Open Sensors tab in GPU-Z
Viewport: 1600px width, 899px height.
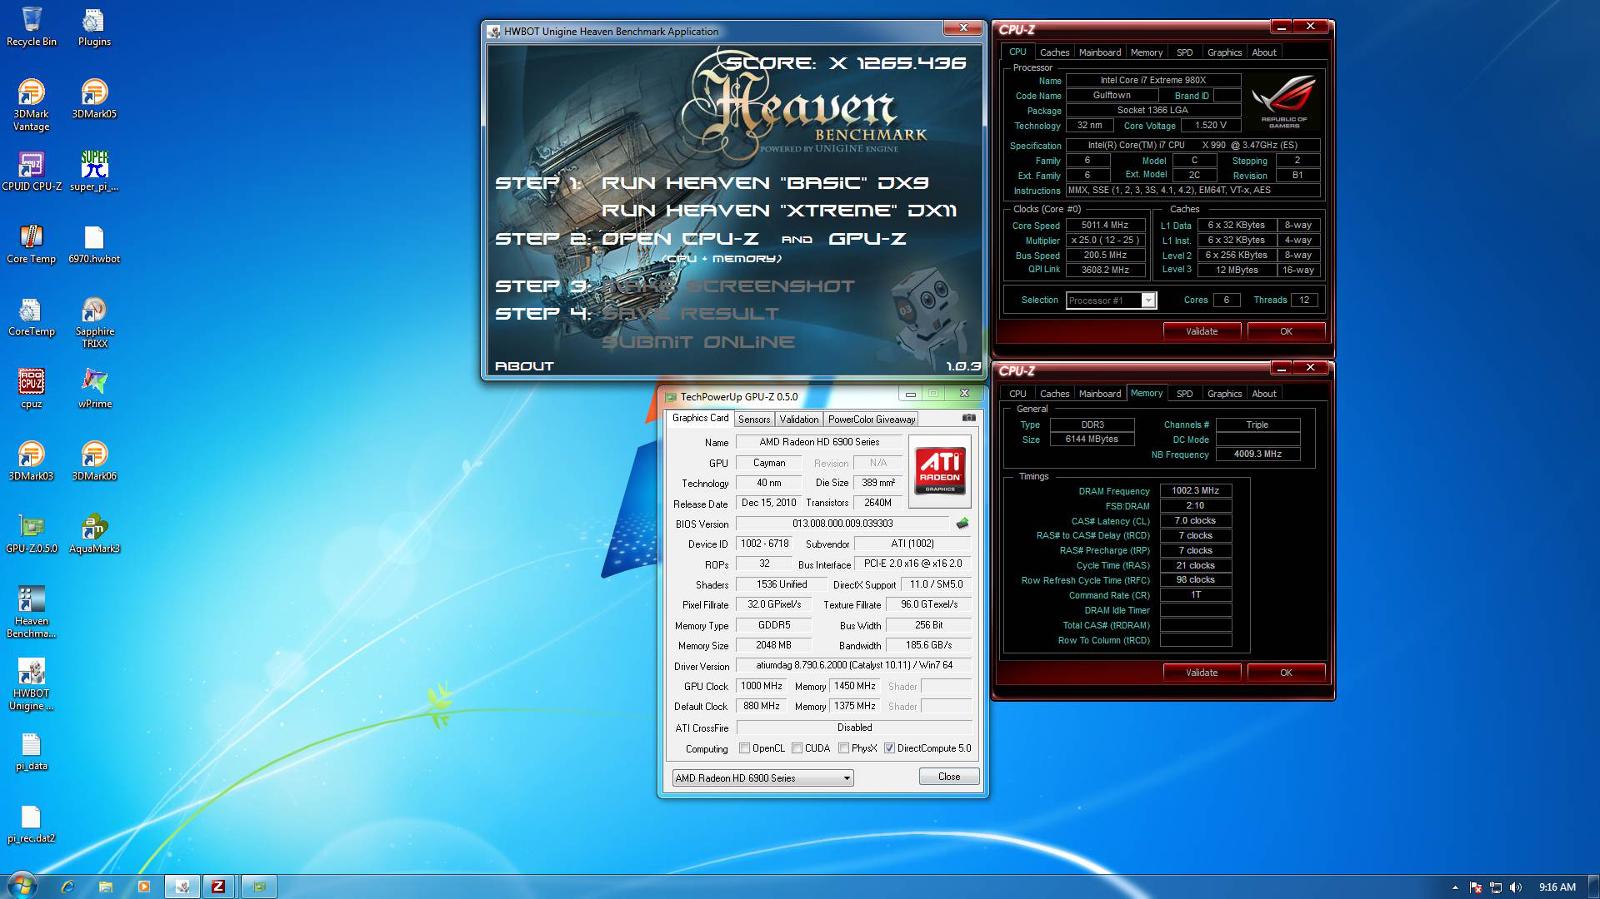click(x=754, y=419)
